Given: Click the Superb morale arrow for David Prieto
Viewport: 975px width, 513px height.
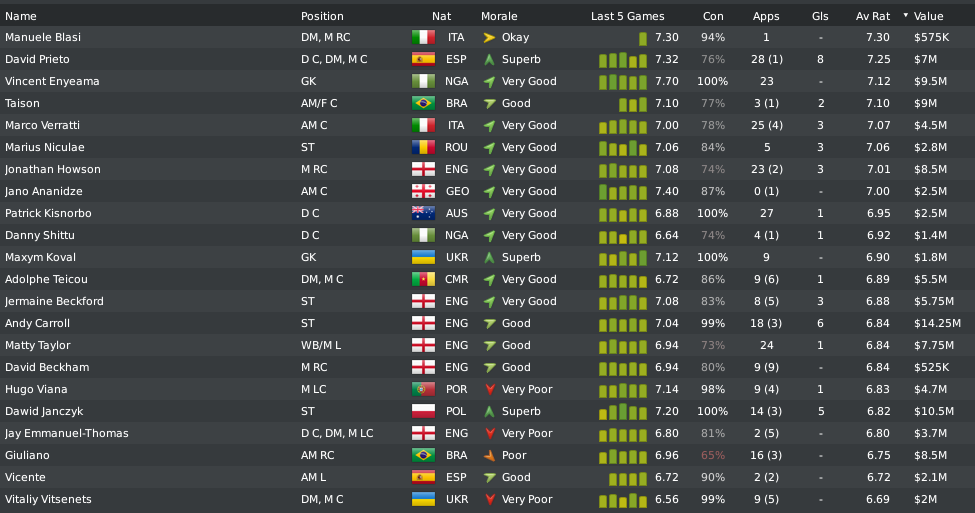Looking at the screenshot, I should coord(489,60).
